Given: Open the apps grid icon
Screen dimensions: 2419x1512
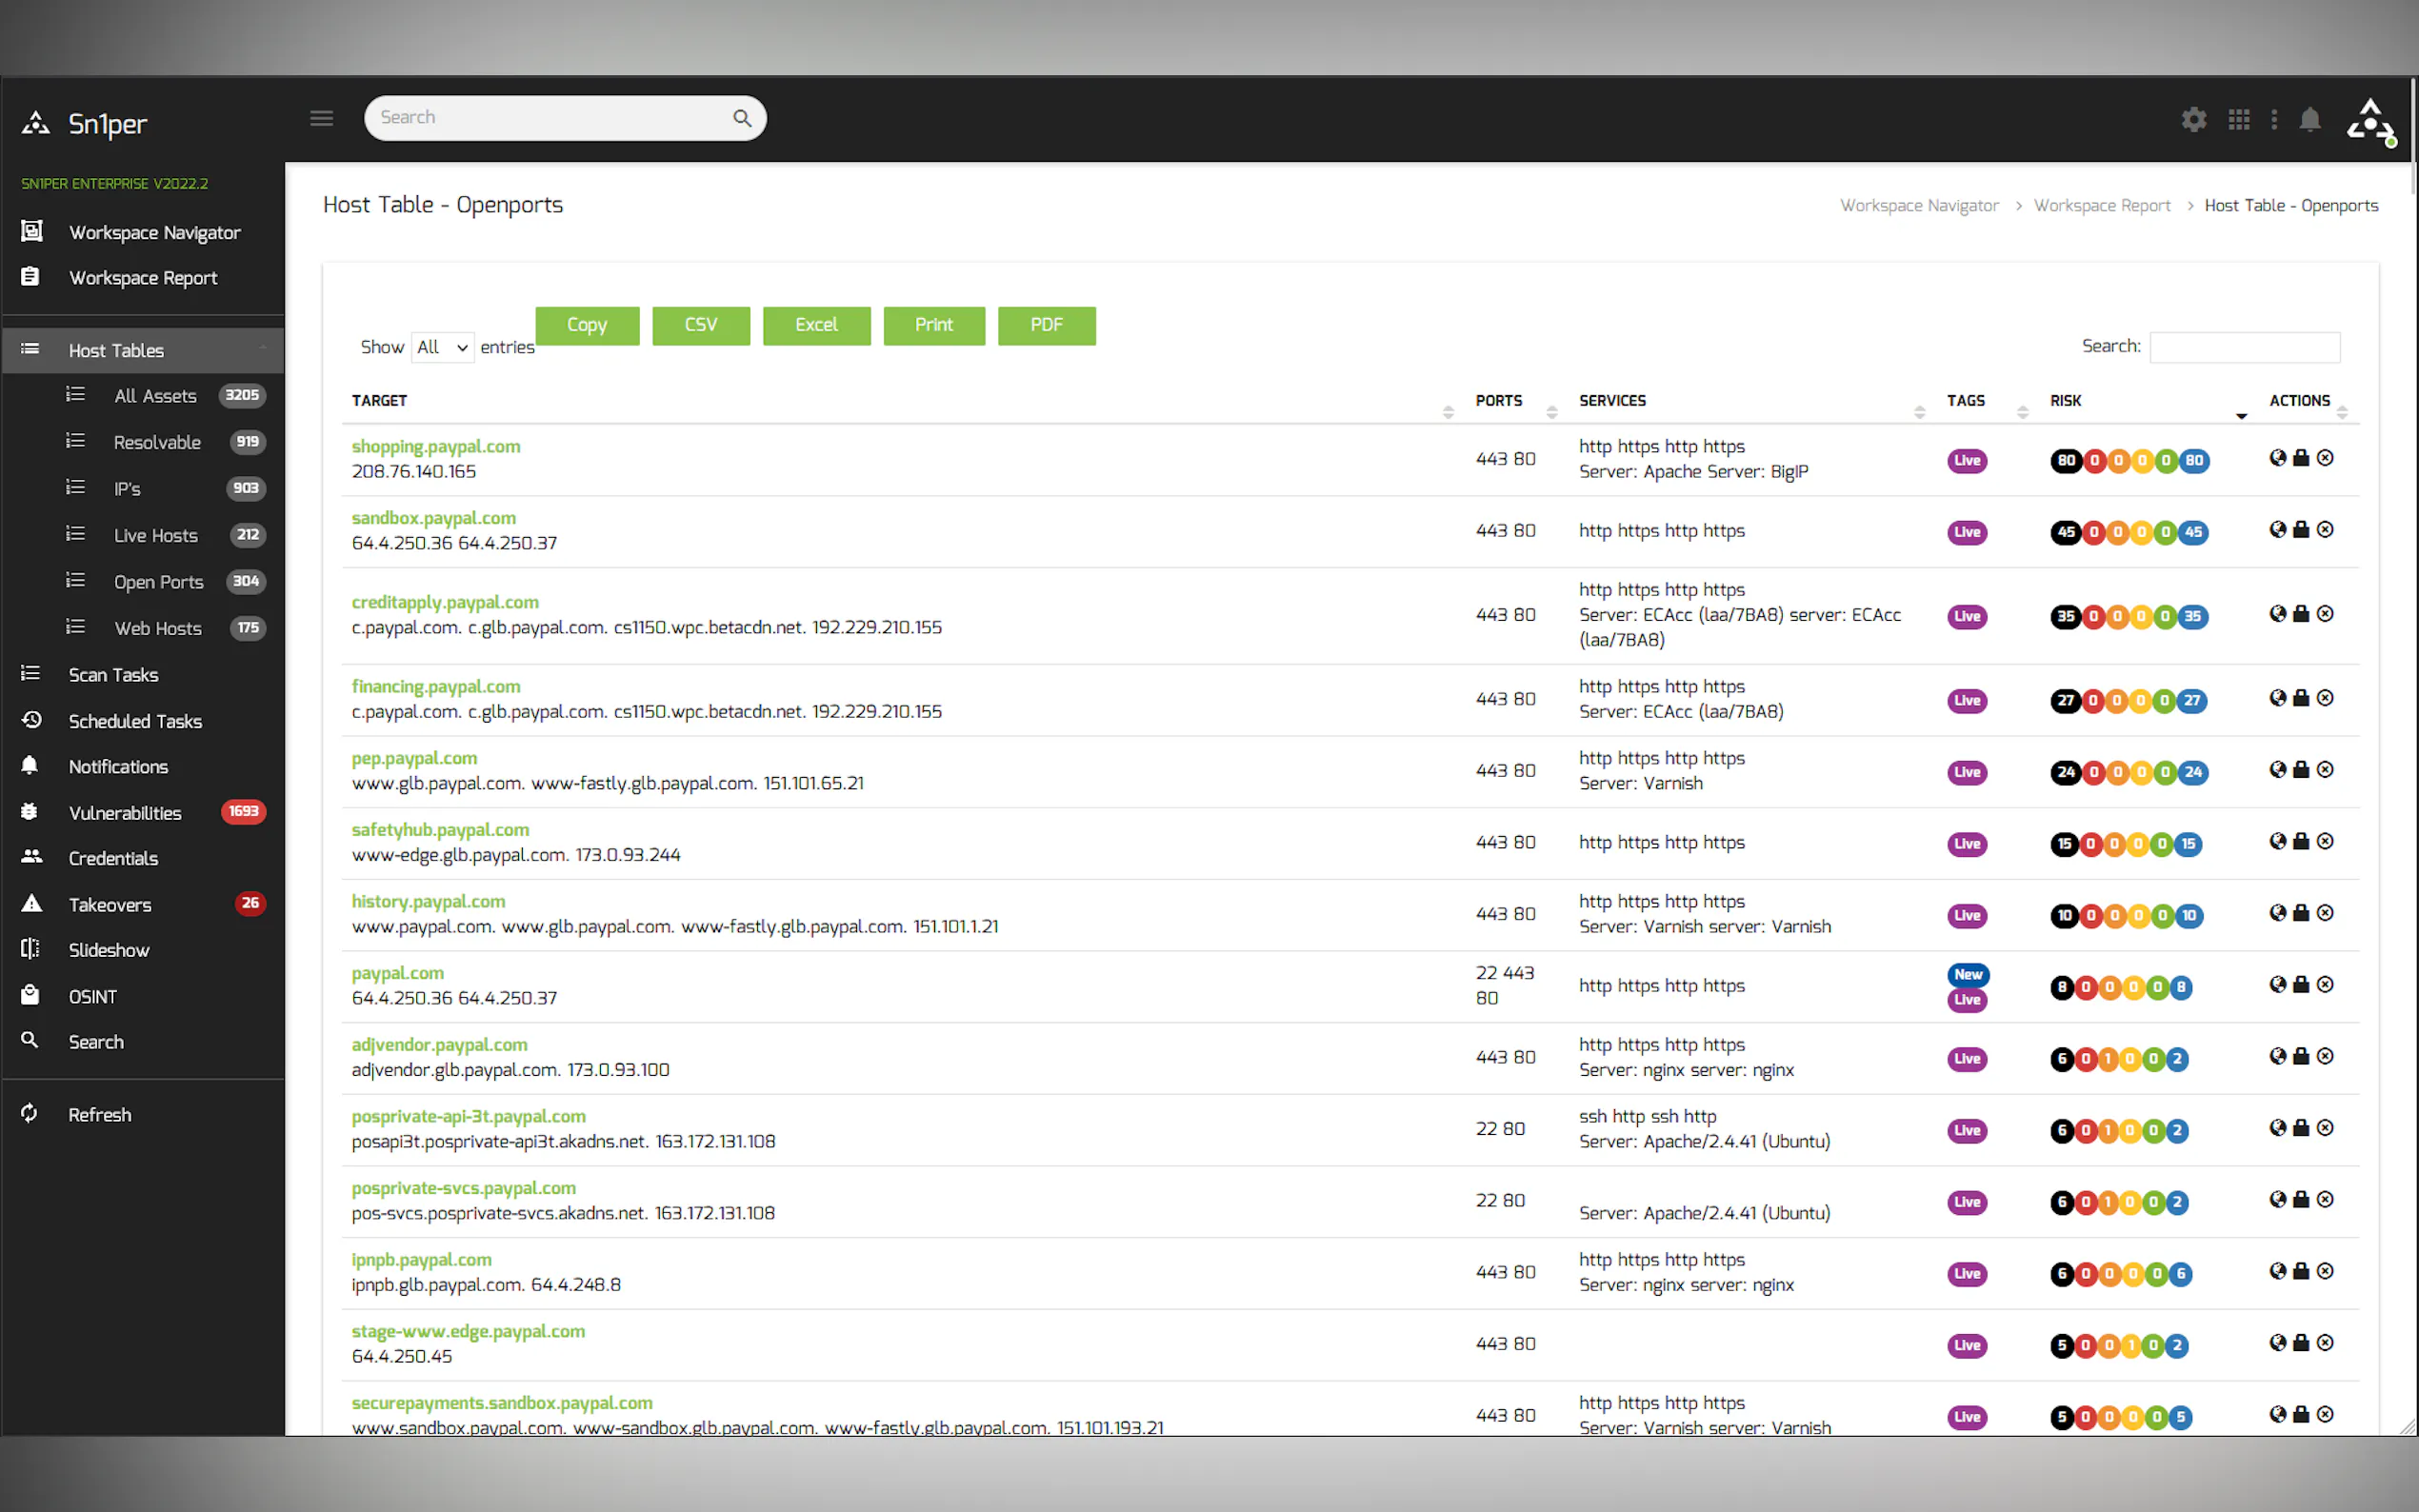Looking at the screenshot, I should click(x=2239, y=120).
